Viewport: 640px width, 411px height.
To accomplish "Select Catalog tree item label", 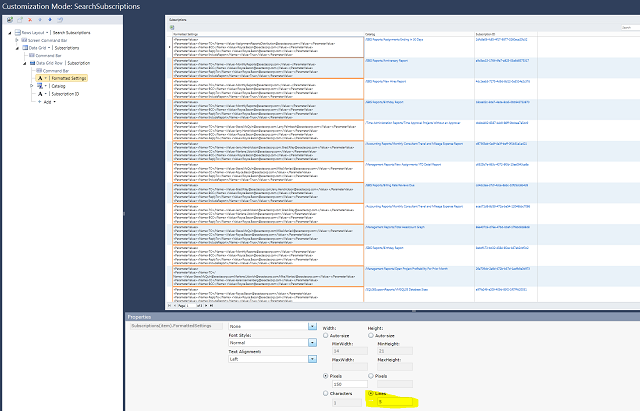I will pyautogui.click(x=58, y=86).
